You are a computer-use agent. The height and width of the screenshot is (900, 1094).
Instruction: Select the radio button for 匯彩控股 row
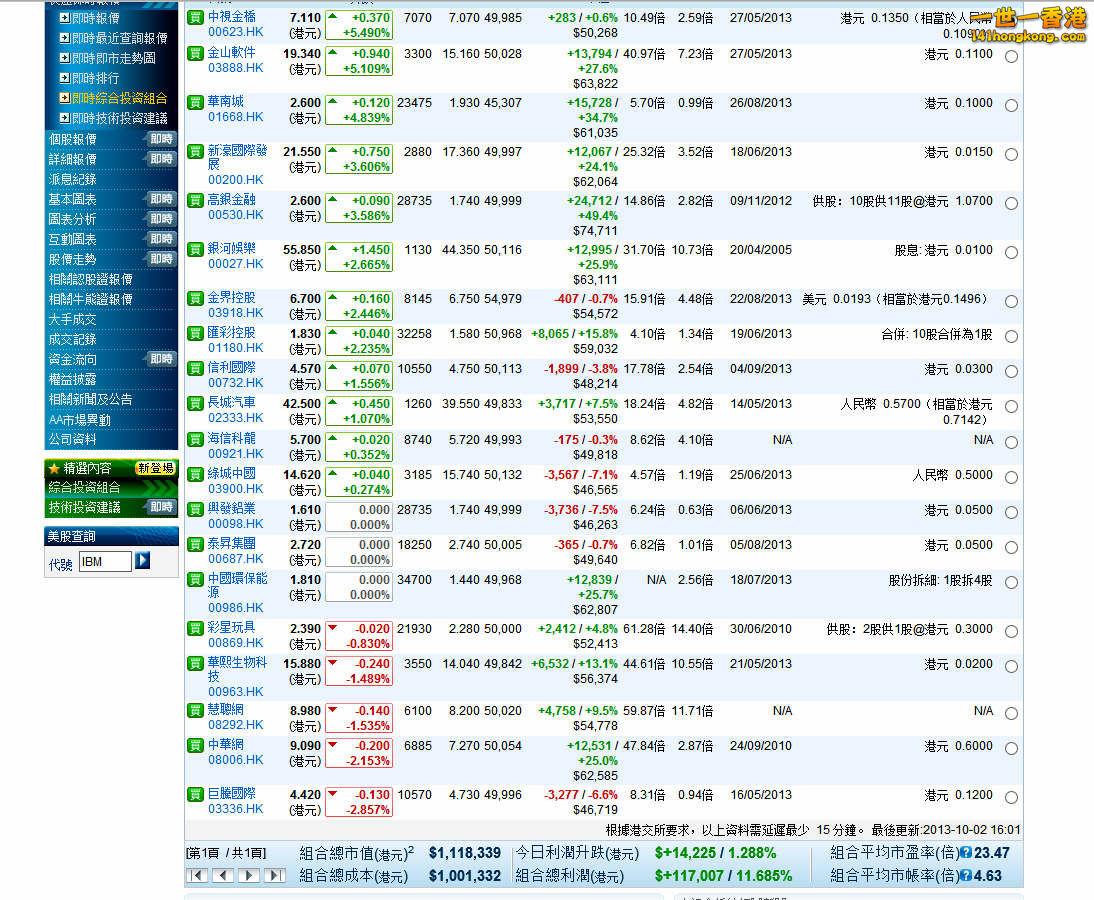click(x=1011, y=336)
